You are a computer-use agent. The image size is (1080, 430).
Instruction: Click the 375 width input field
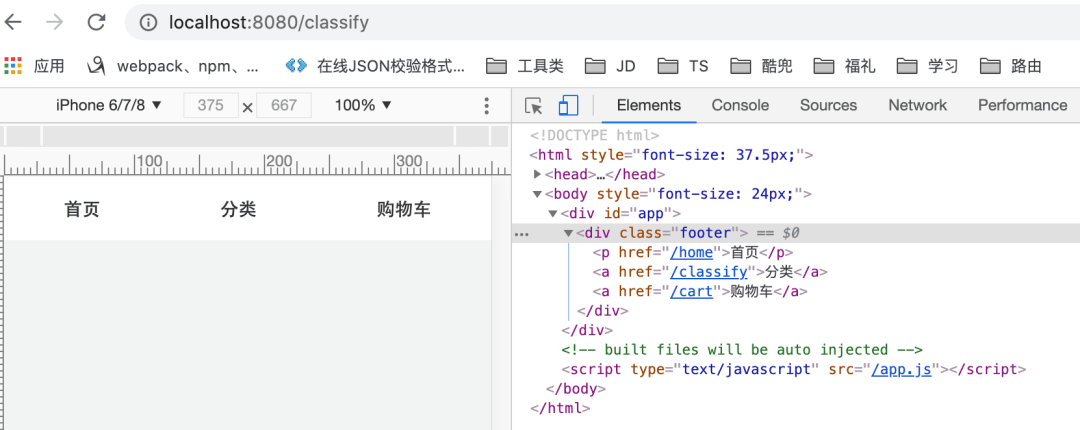tap(211, 105)
